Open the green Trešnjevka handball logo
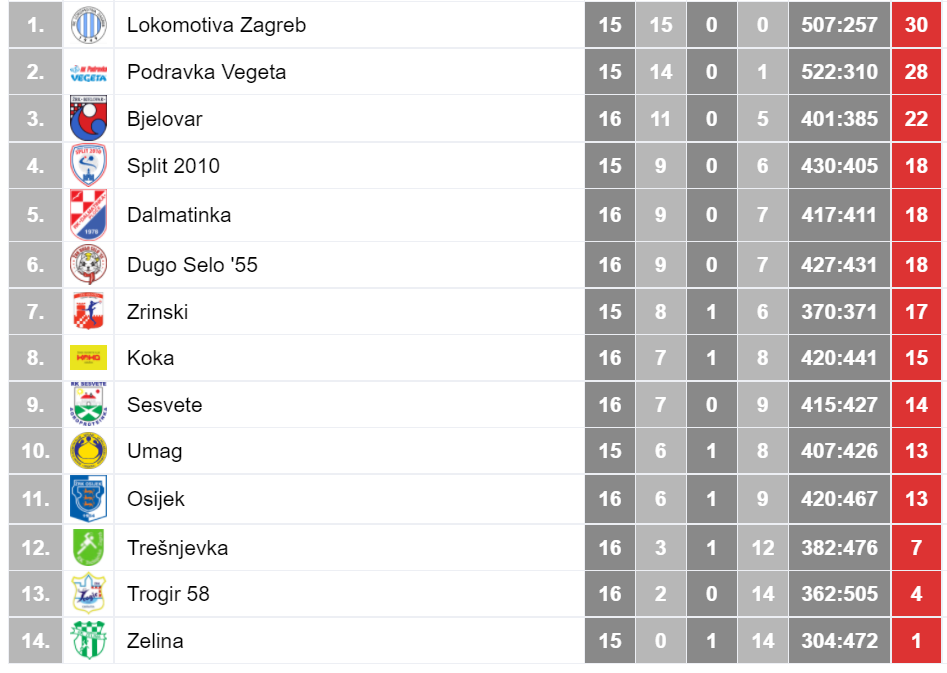The width and height of the screenshot is (947, 673). tap(88, 547)
